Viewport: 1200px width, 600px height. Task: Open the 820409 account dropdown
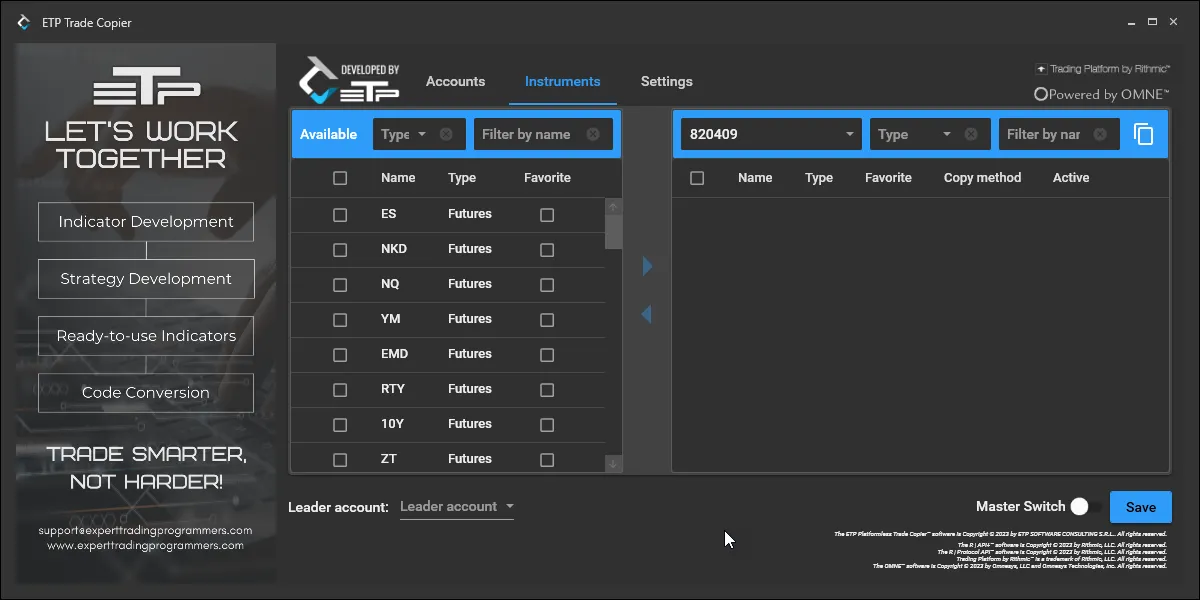(771, 134)
